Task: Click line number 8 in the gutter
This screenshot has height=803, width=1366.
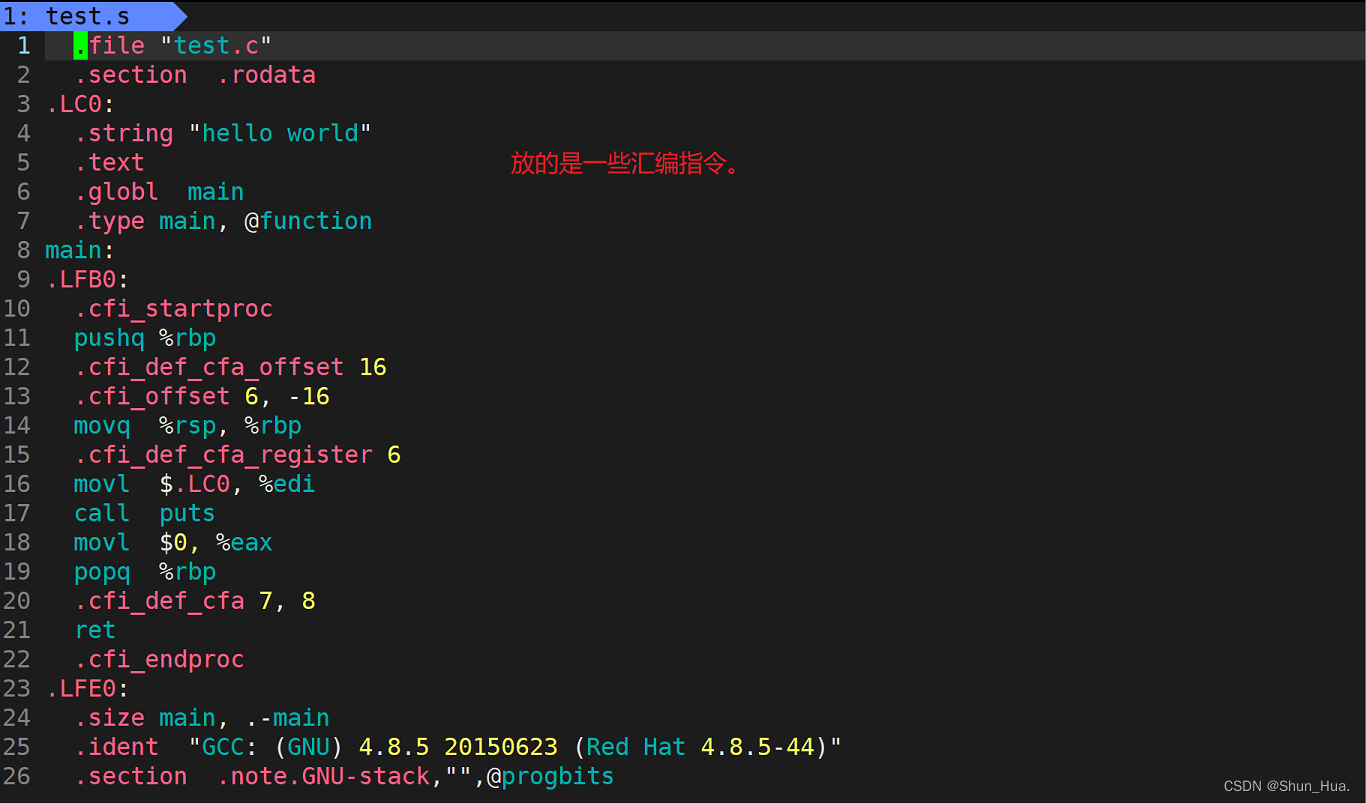Action: pyautogui.click(x=23, y=250)
